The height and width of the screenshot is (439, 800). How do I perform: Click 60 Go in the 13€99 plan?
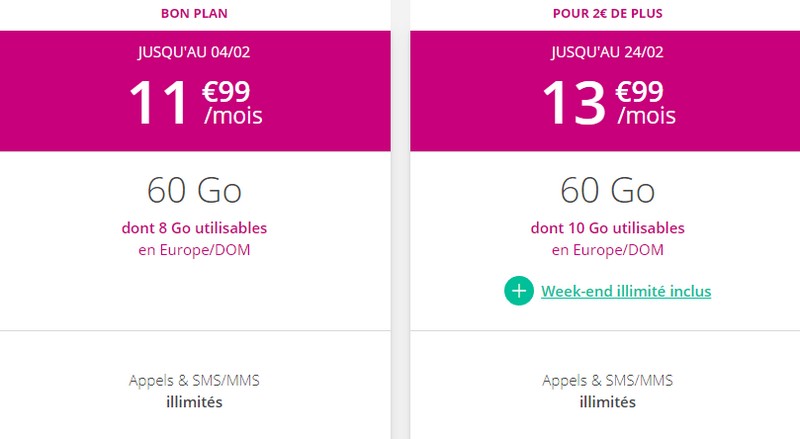pos(608,190)
